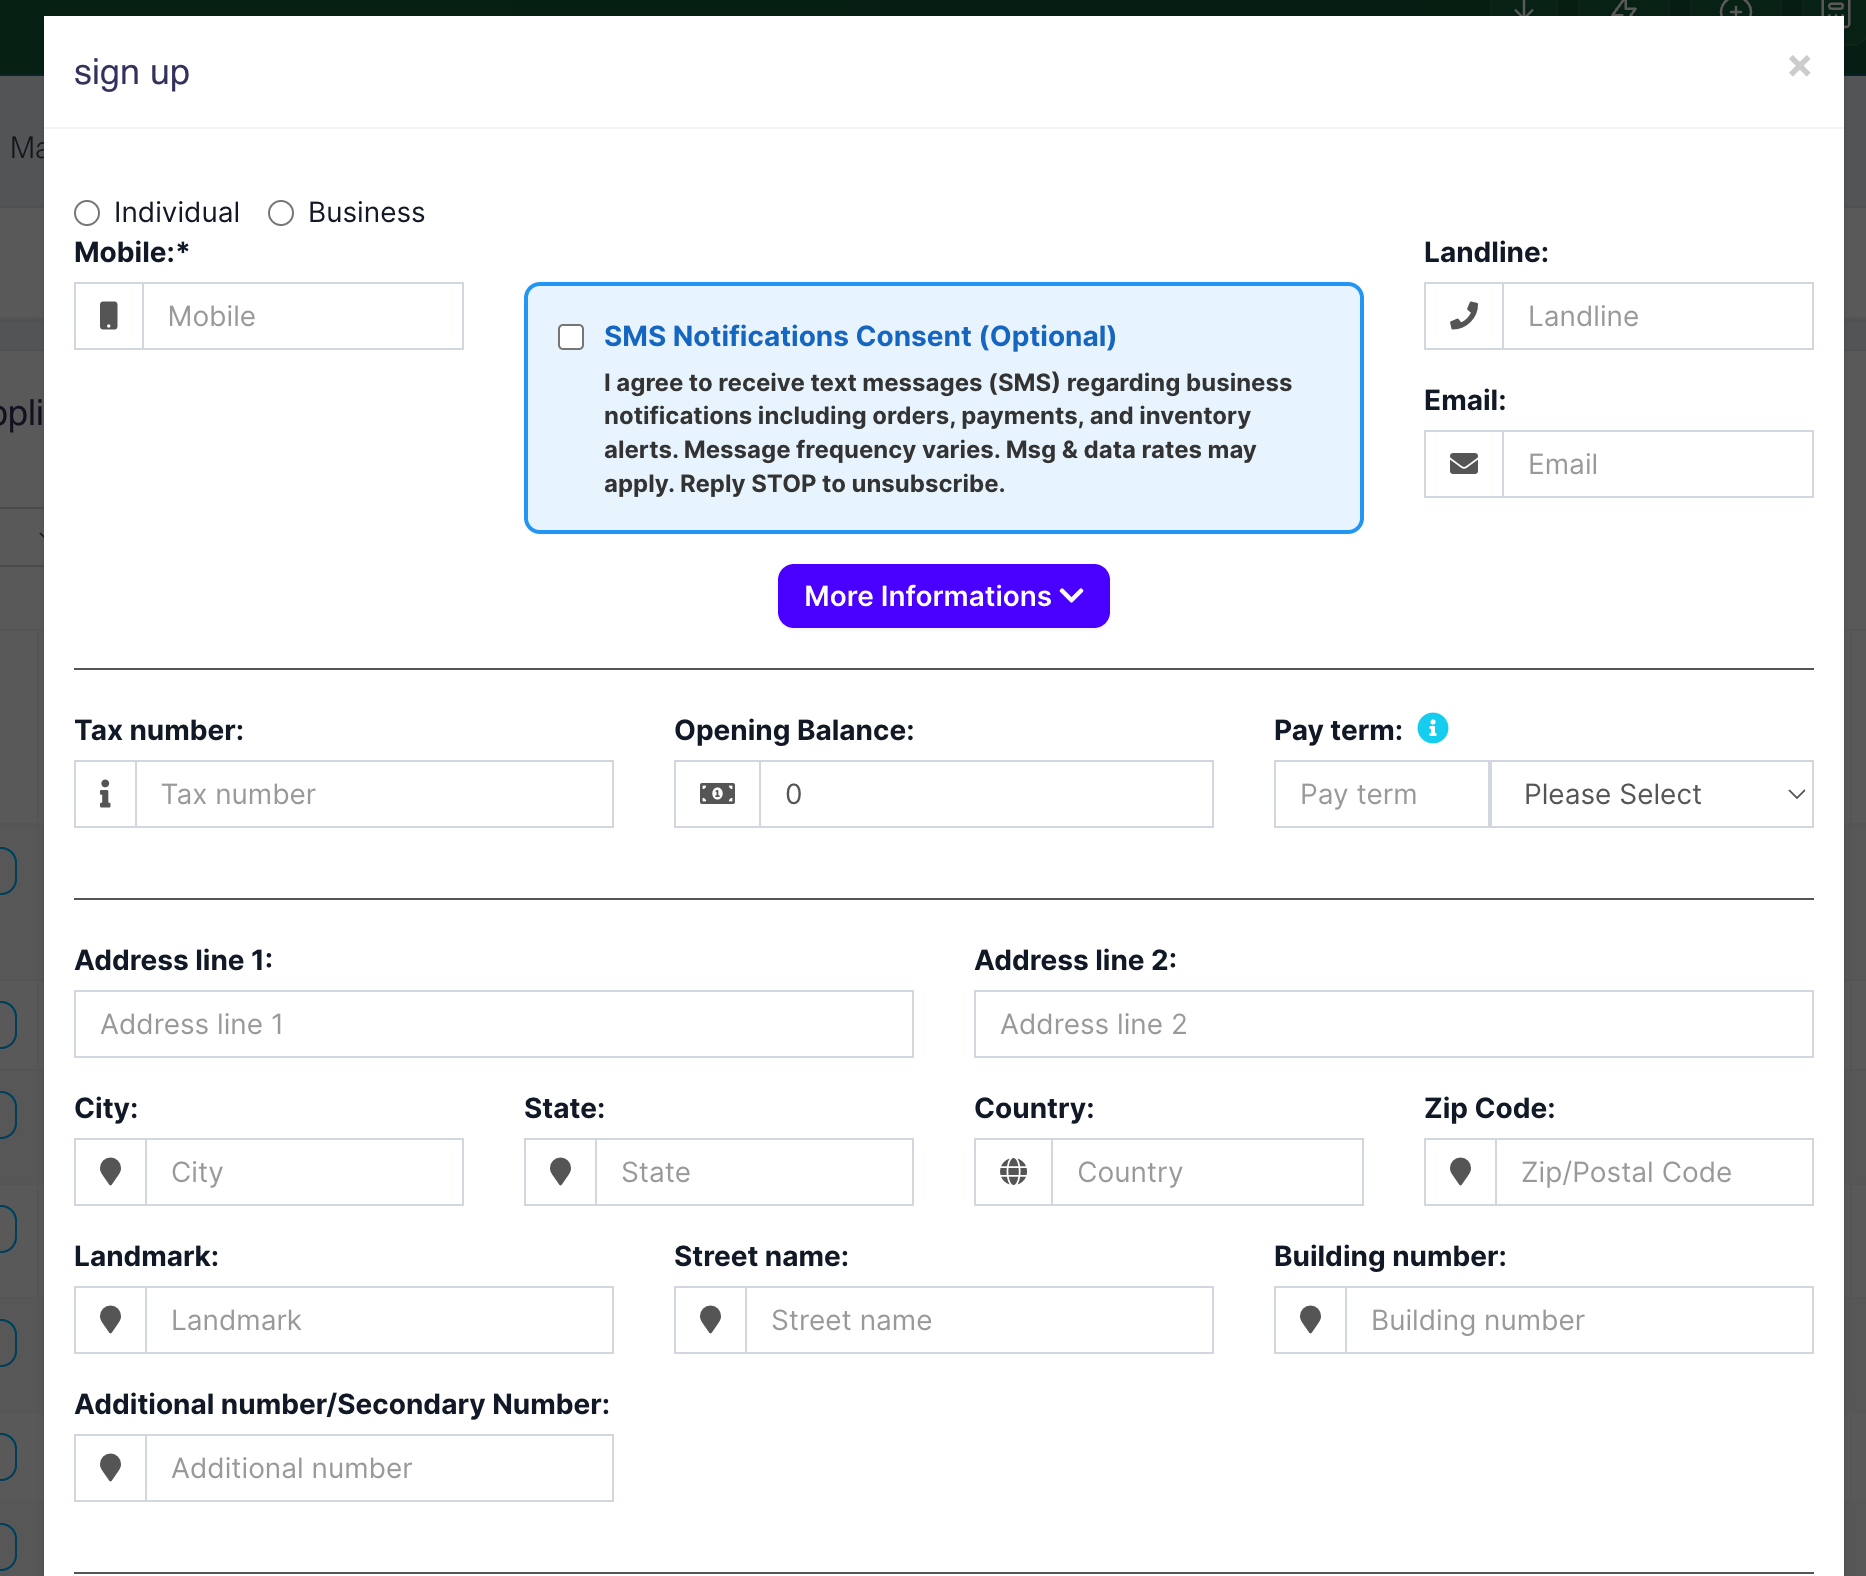Viewport: 1866px width, 1576px height.
Task: Click the info icon beside Tax number field
Action: (x=105, y=793)
